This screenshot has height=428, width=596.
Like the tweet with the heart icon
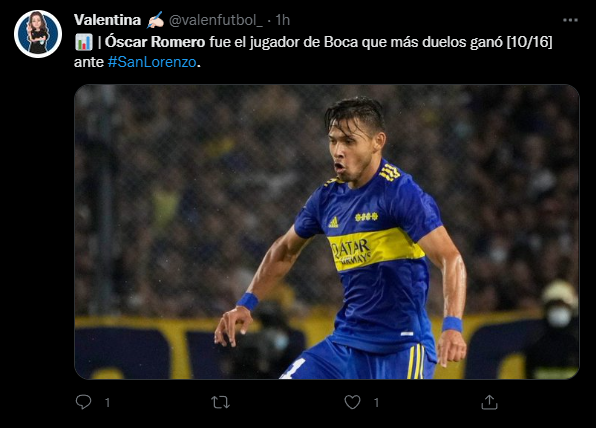click(352, 402)
